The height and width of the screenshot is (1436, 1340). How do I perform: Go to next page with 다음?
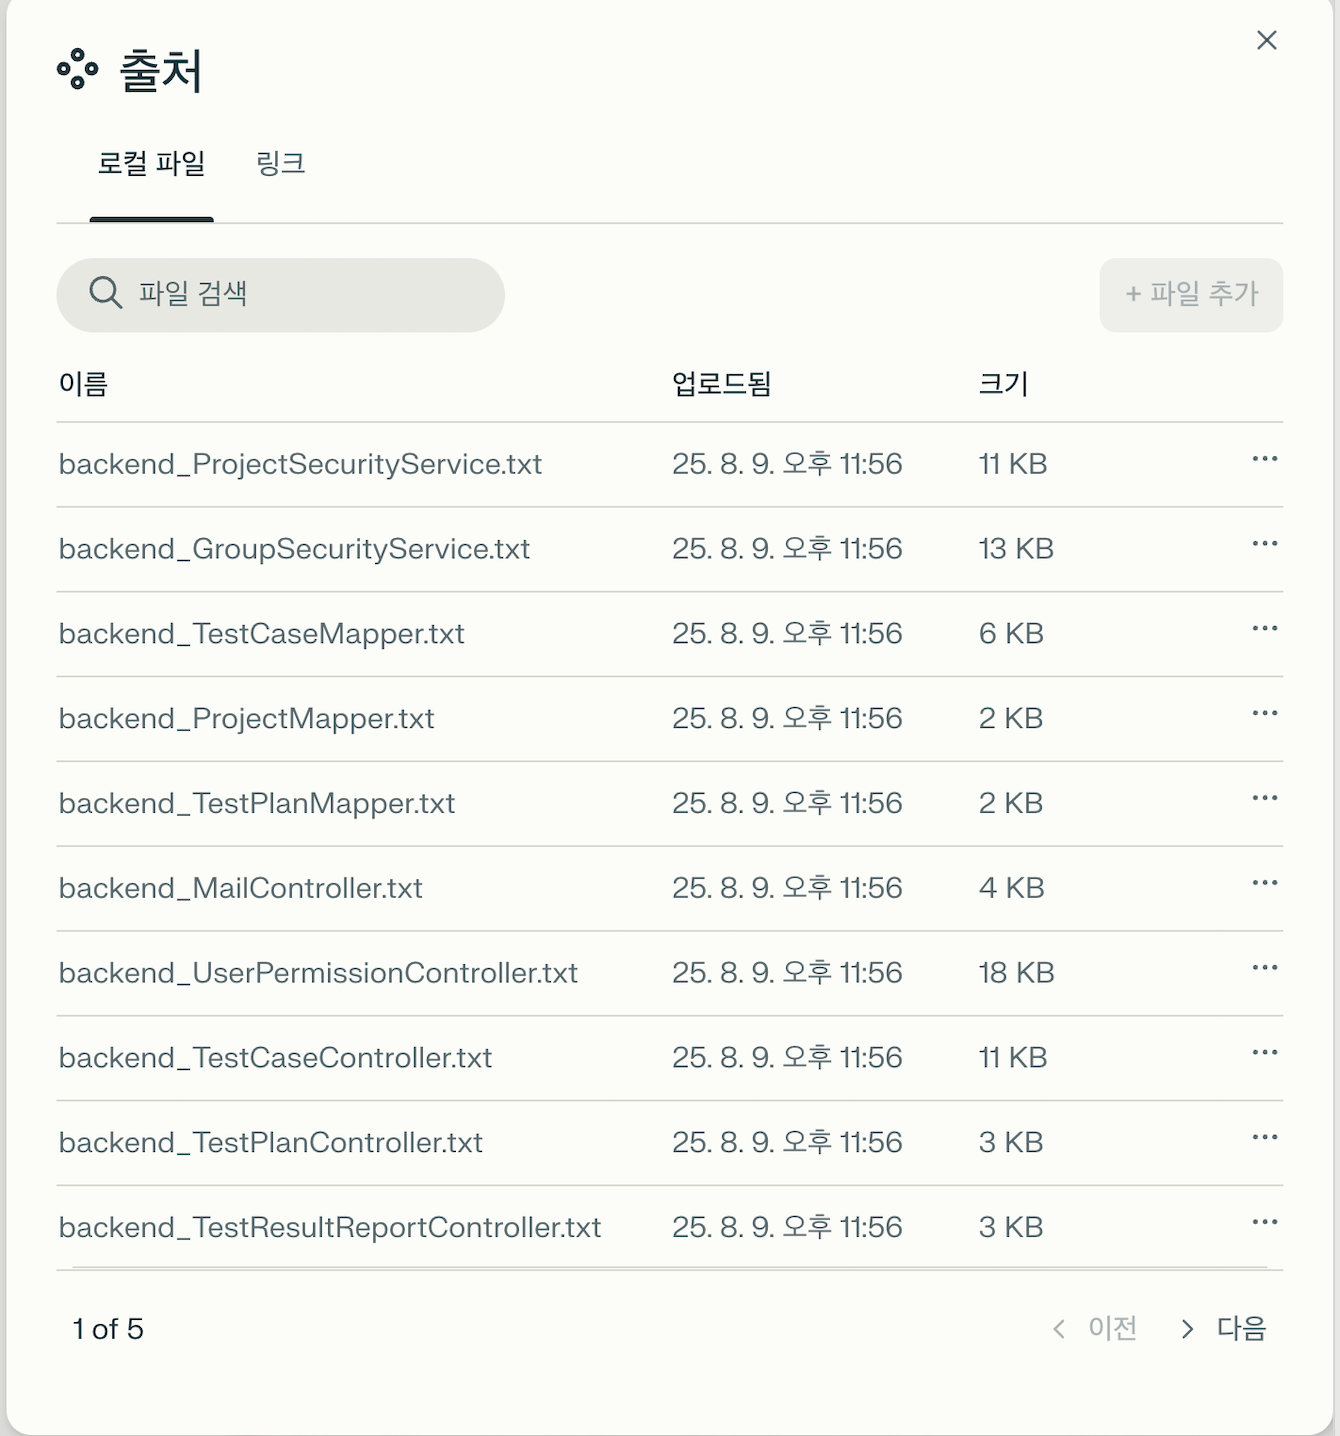pos(1241,1329)
